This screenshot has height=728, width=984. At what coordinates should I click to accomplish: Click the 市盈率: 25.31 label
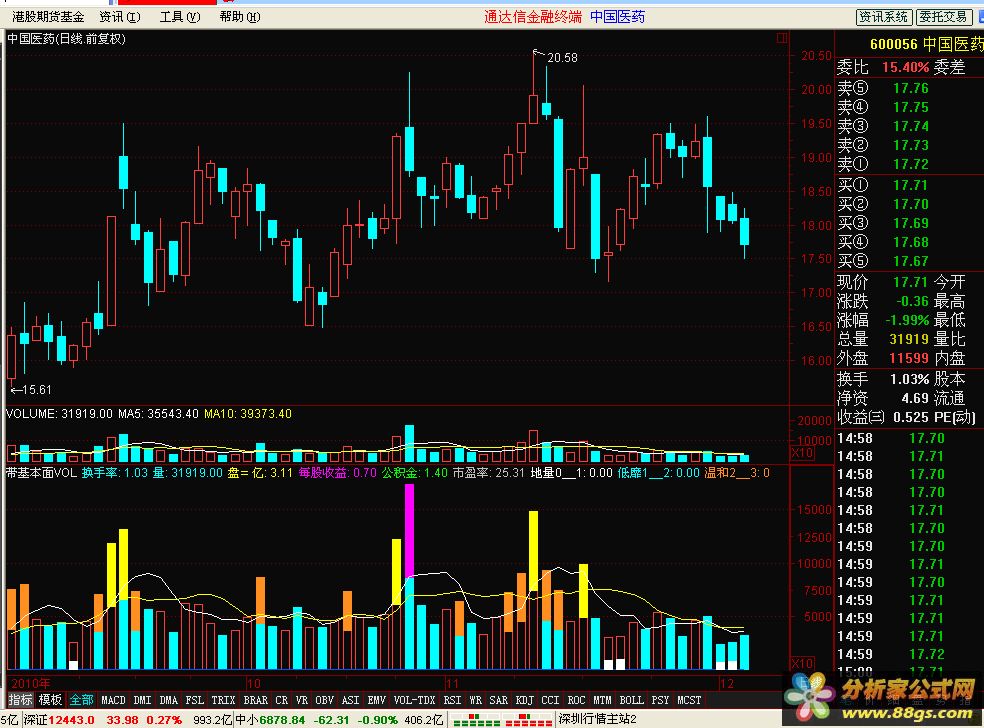click(489, 473)
